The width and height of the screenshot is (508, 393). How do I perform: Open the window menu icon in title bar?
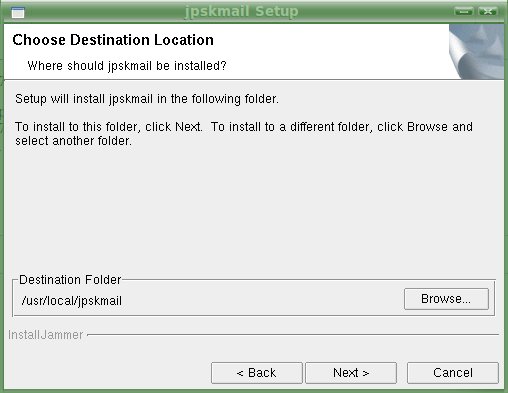[18, 12]
